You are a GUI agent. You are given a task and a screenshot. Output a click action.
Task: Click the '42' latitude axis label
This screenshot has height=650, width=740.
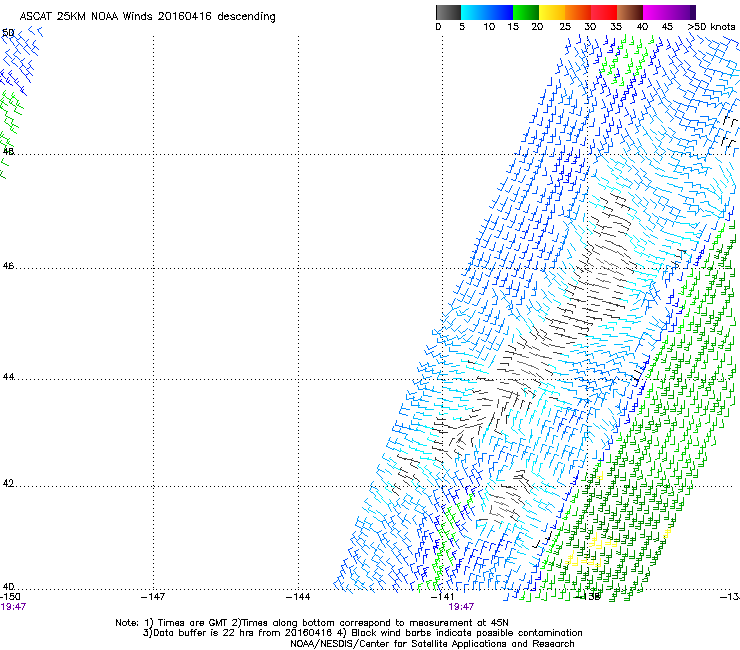[8, 483]
